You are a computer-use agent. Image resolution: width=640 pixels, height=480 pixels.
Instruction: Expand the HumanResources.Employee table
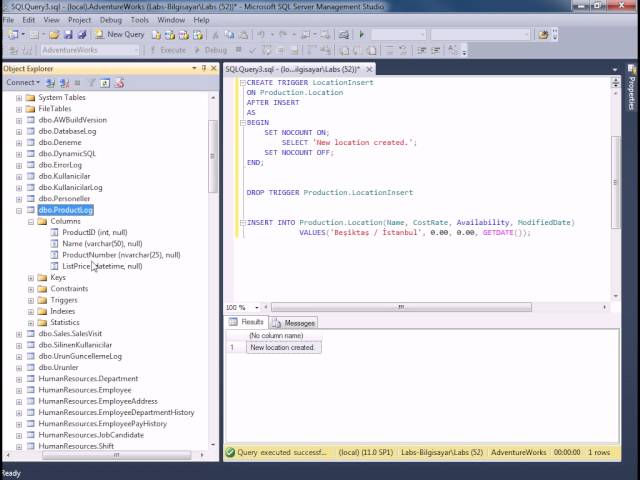tap(19, 391)
